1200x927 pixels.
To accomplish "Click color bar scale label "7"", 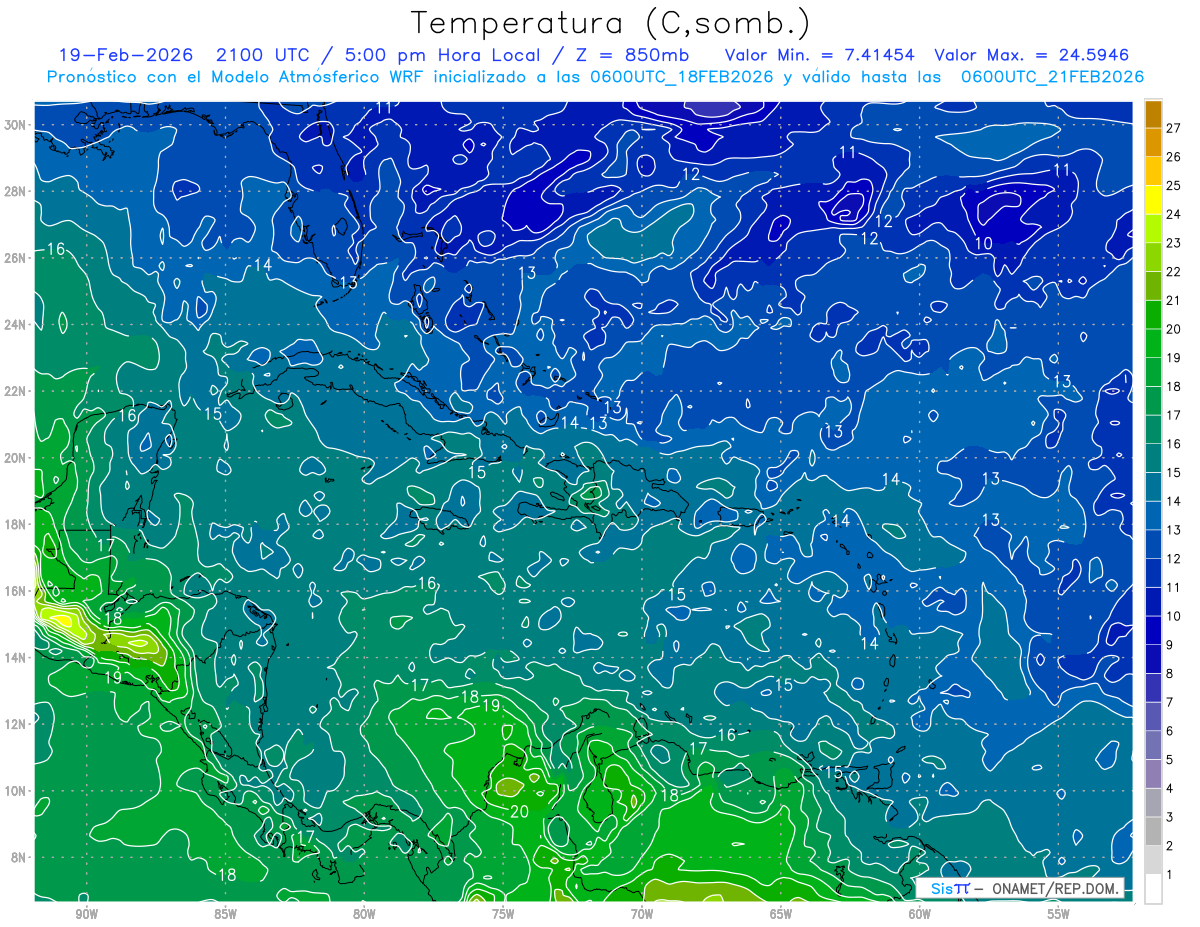I will 1170,703.
